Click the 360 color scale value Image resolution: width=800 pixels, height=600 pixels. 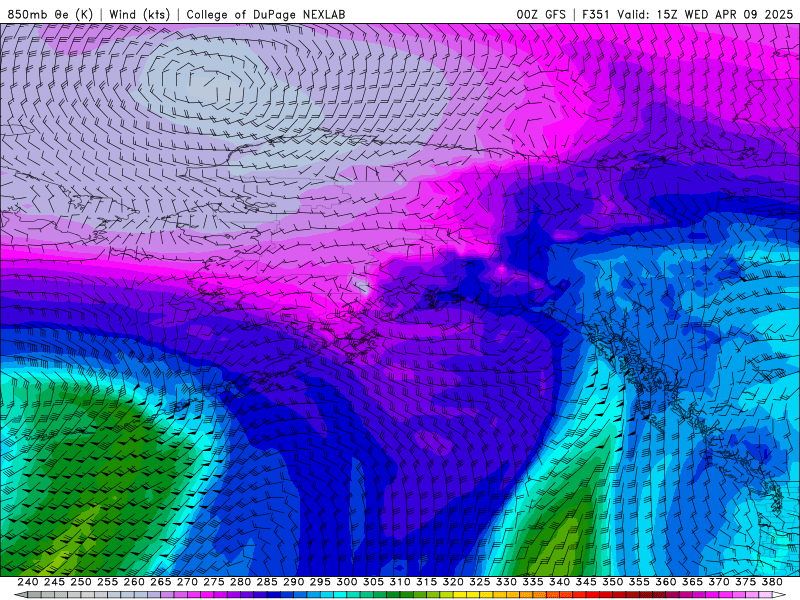pos(665,582)
